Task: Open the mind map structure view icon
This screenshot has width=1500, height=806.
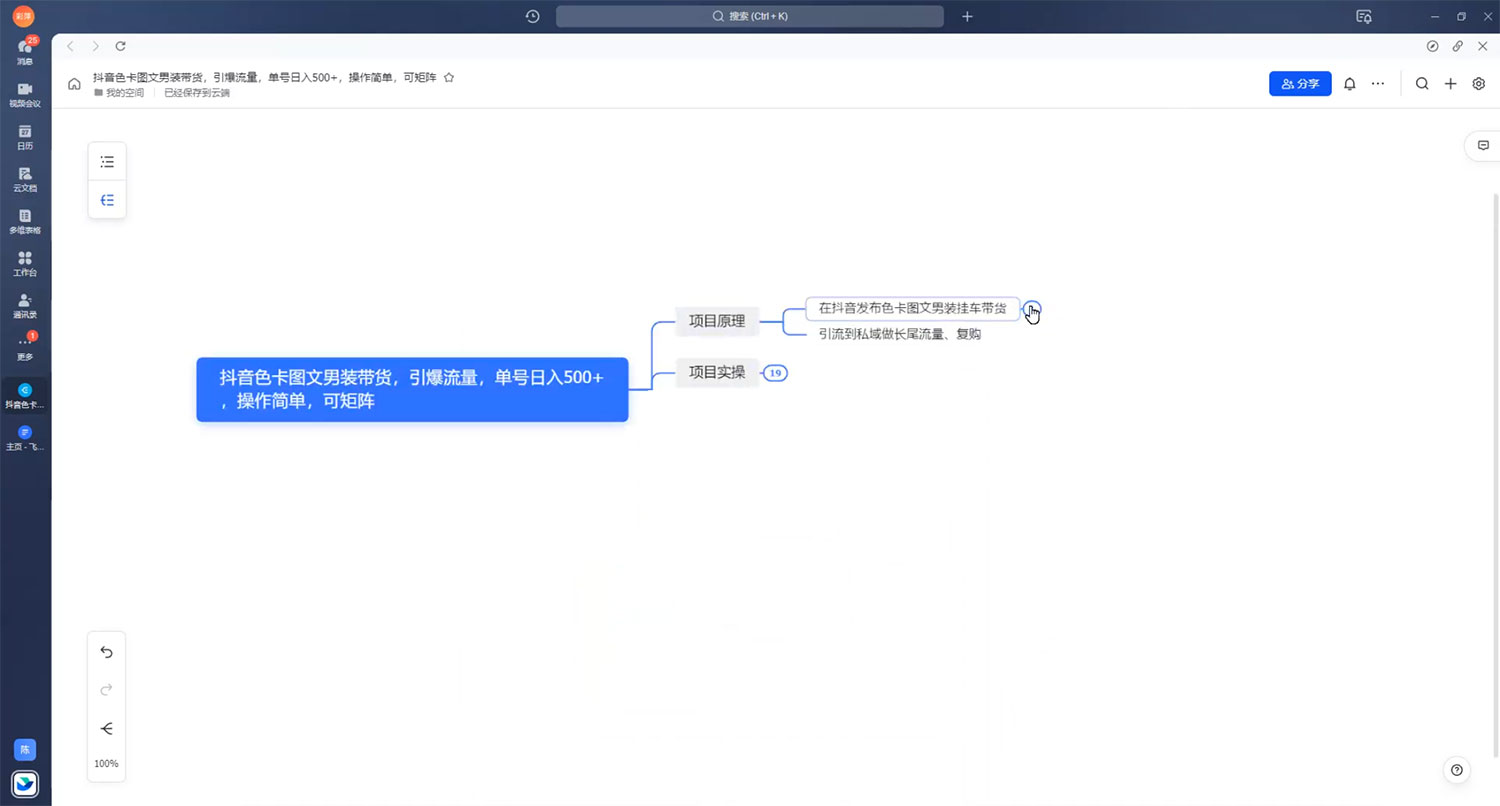Action: 107,199
